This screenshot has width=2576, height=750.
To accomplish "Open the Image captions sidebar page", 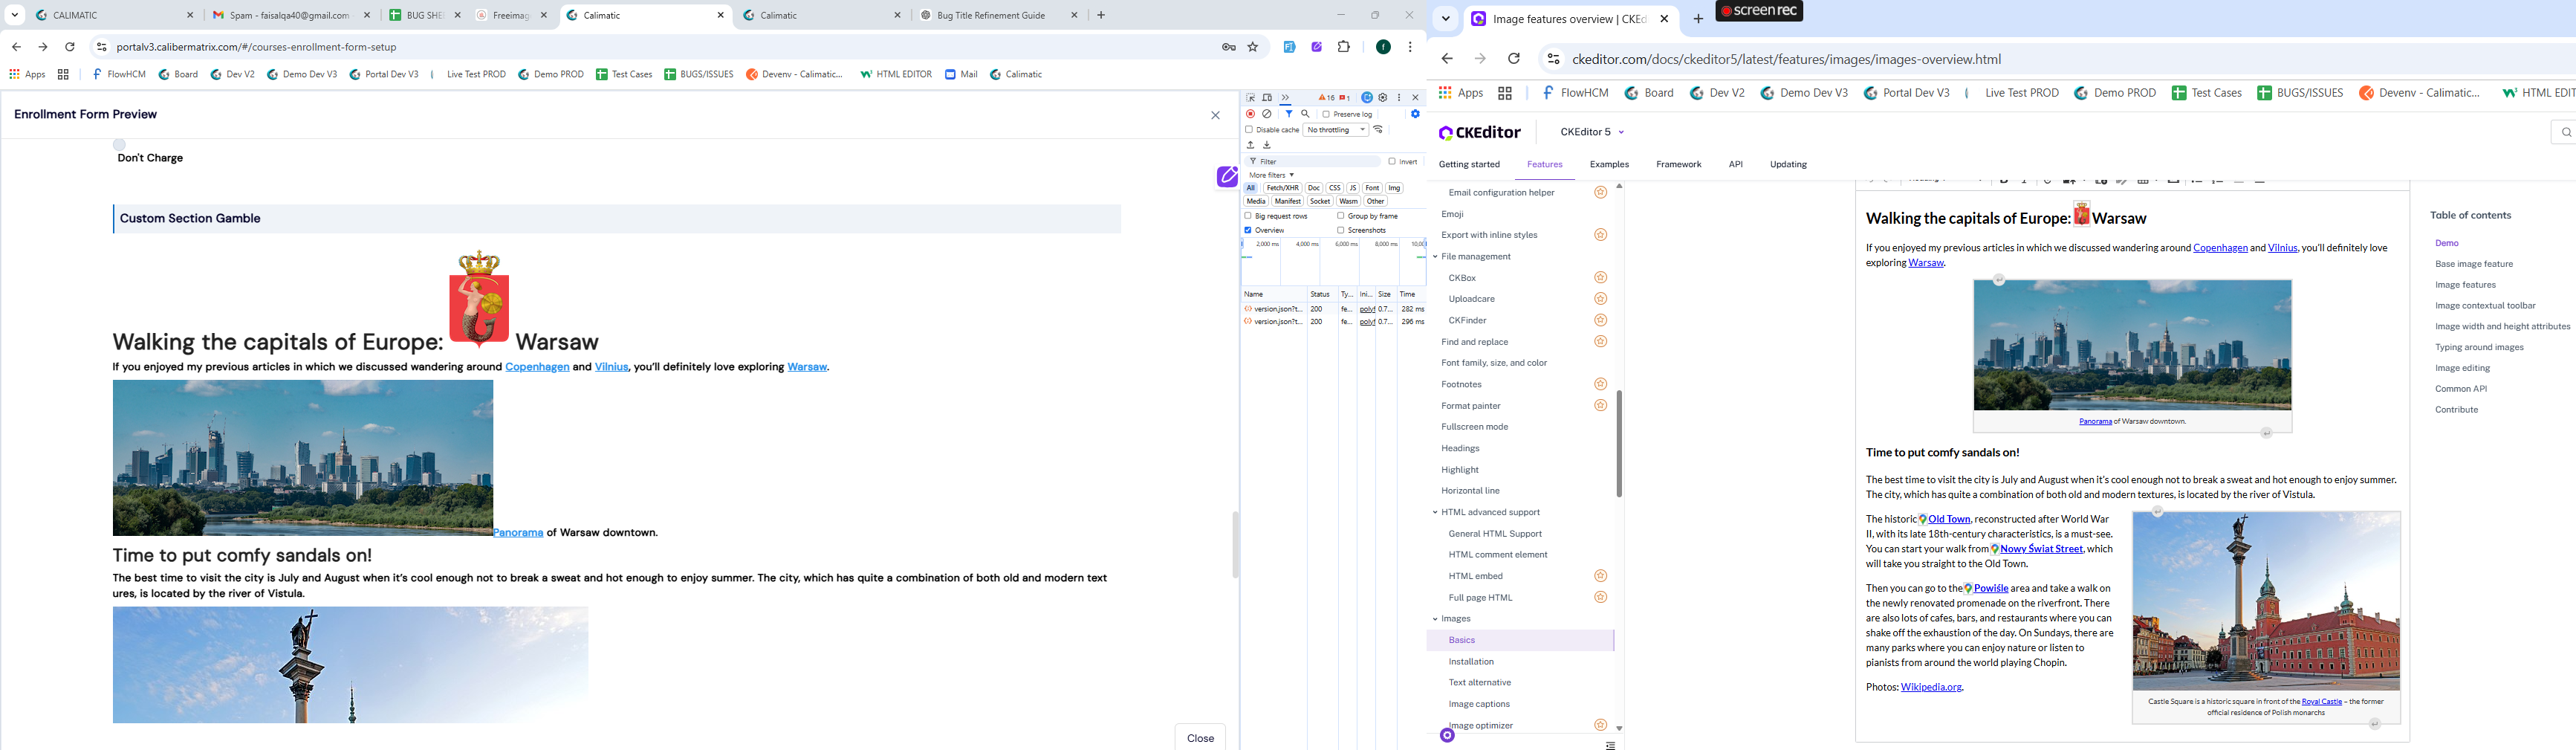I will tap(1479, 704).
